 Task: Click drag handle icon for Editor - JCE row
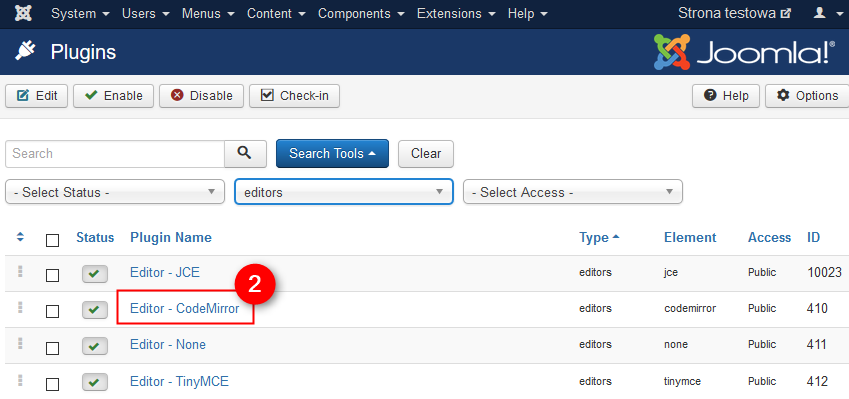pyautogui.click(x=21, y=271)
